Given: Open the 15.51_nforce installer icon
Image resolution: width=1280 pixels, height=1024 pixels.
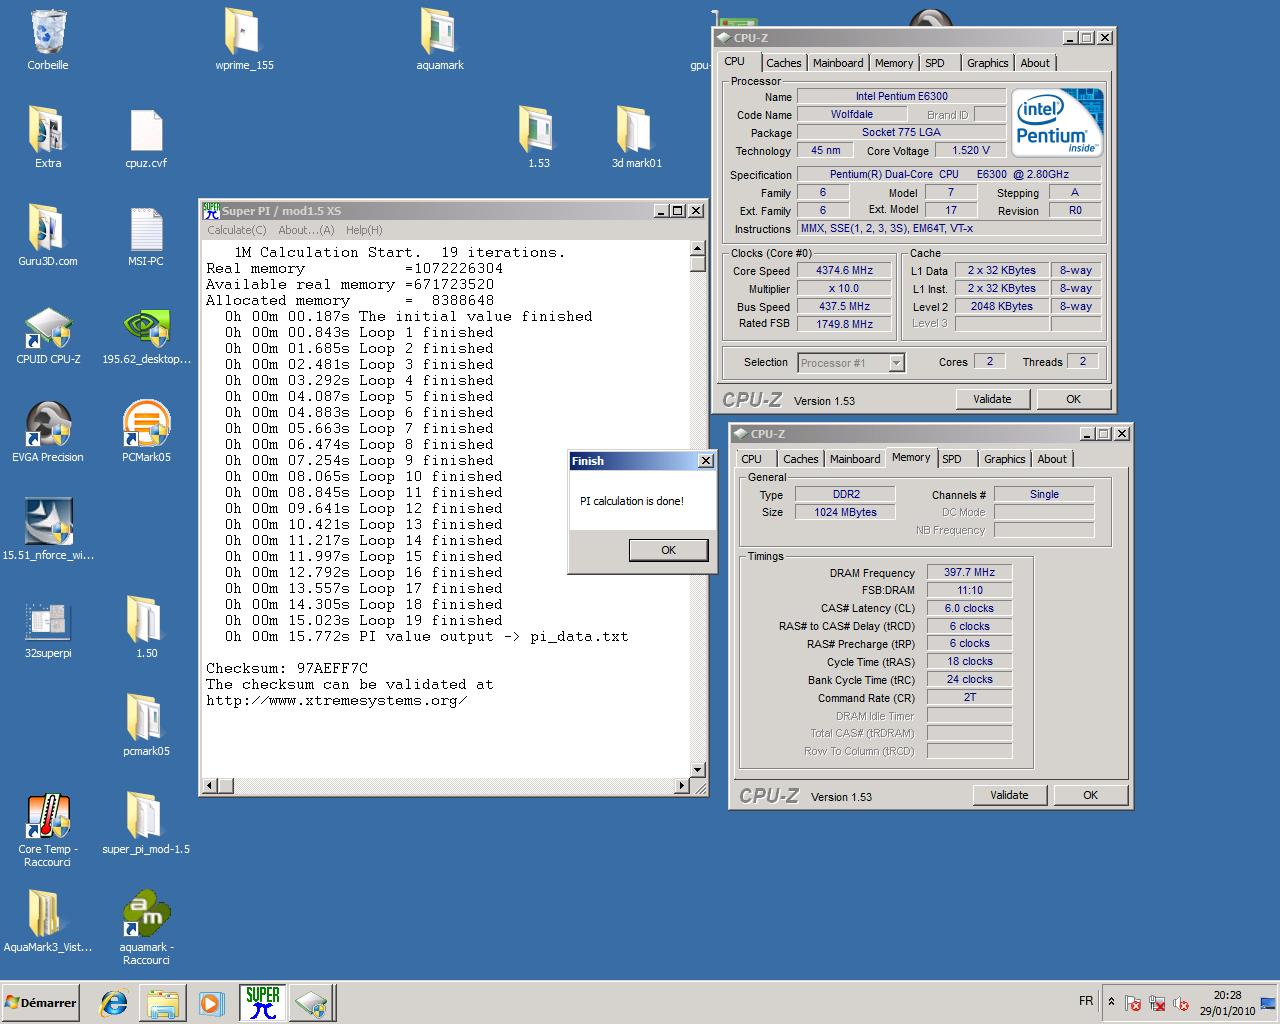Looking at the screenshot, I should [x=48, y=522].
